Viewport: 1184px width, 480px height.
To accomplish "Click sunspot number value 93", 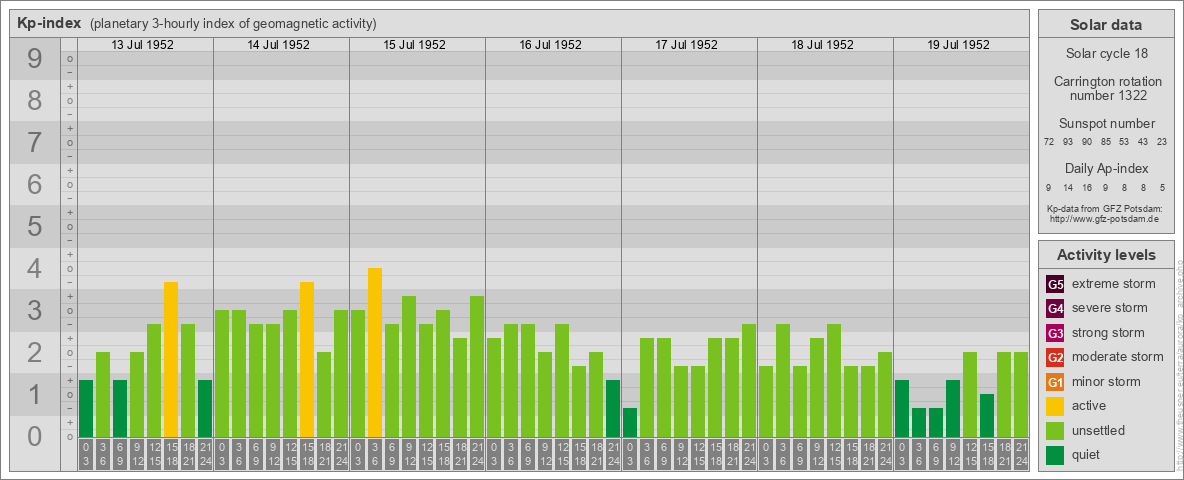I will click(x=1068, y=142).
